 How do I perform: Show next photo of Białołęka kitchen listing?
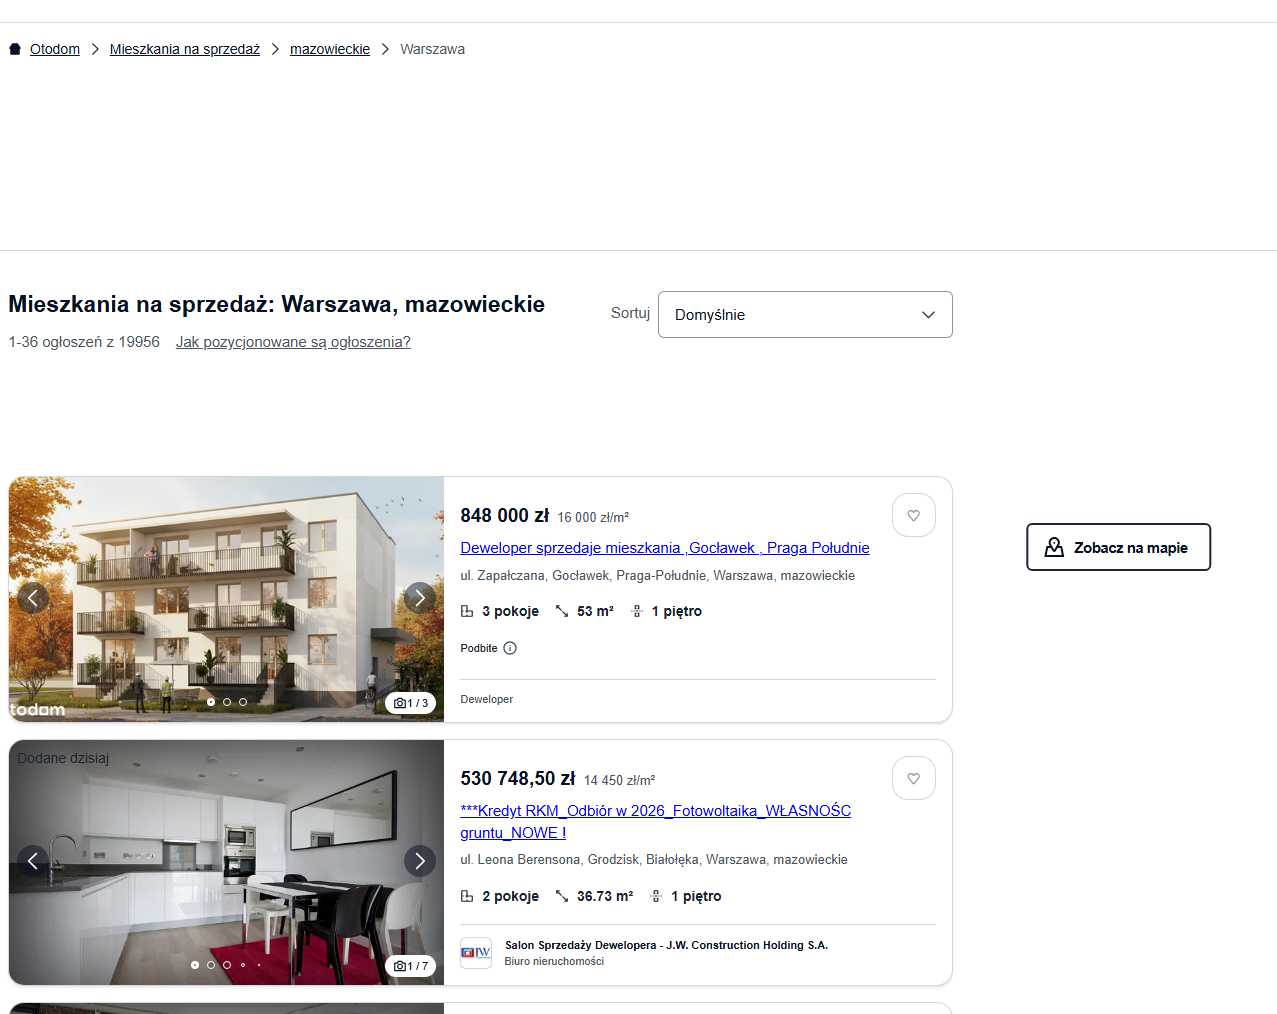[x=420, y=861]
